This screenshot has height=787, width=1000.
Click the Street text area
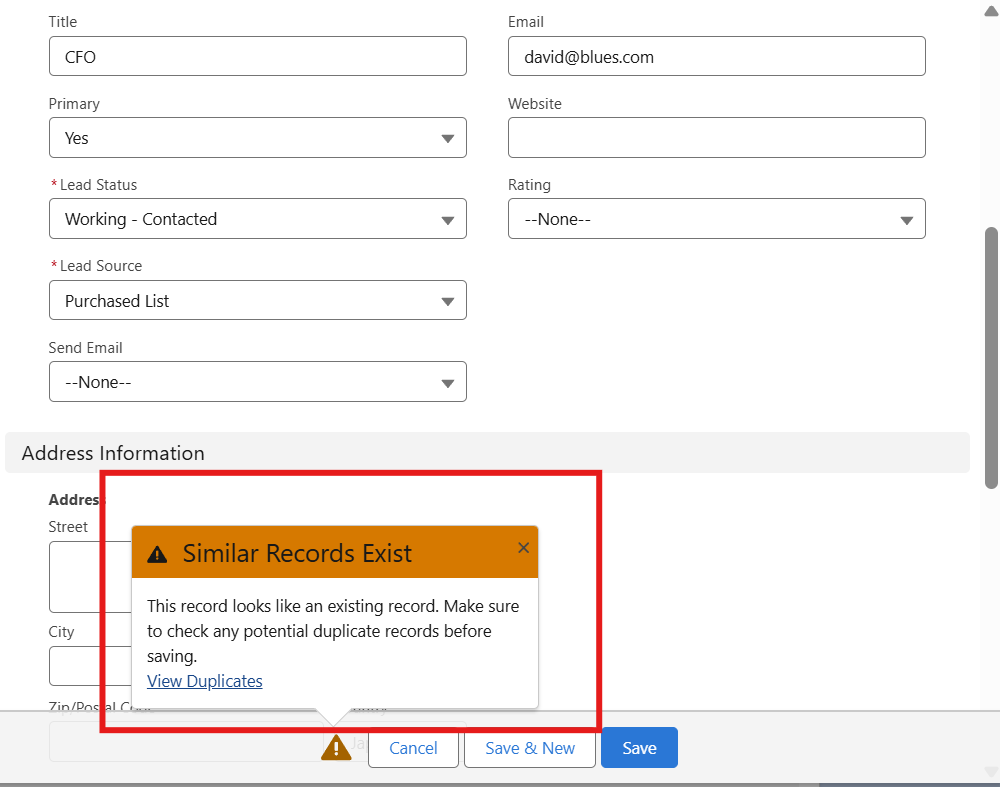point(90,577)
